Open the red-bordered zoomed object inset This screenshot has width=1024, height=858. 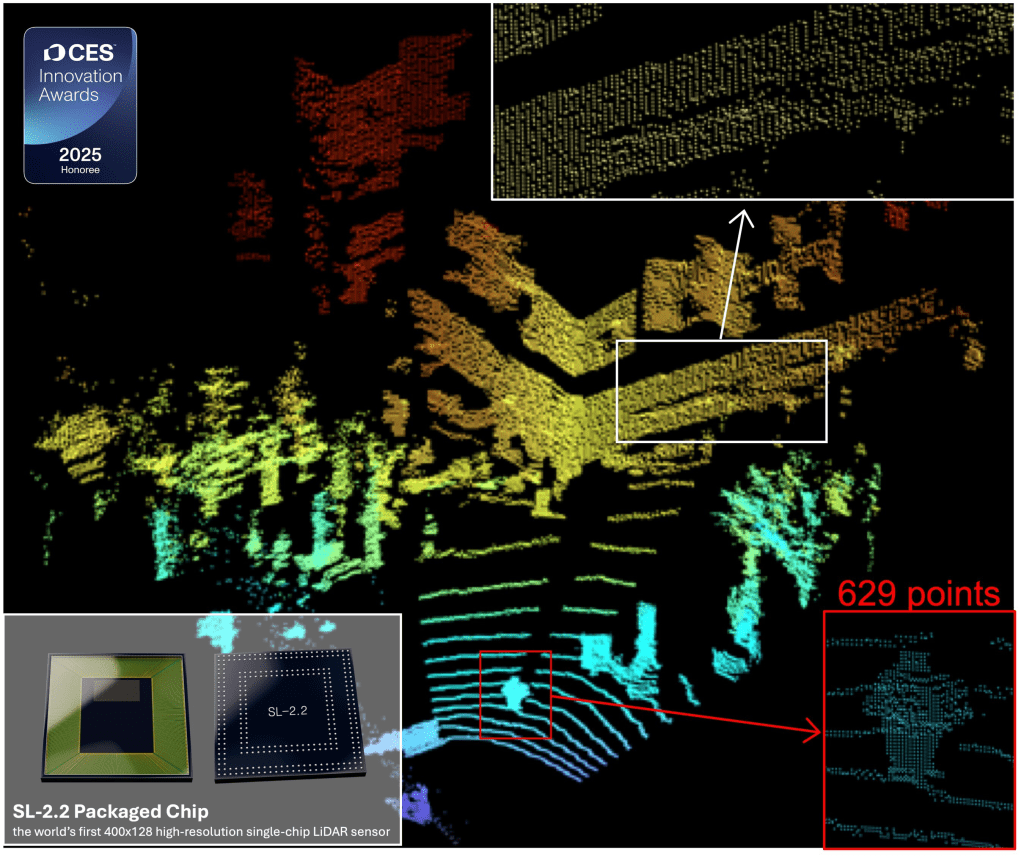coord(919,728)
